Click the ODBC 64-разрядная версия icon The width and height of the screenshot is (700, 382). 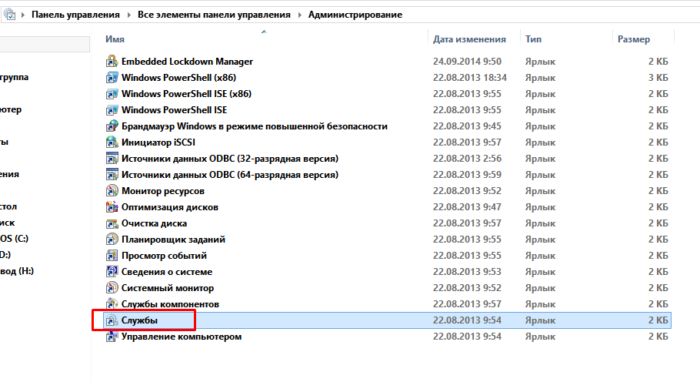coord(112,174)
